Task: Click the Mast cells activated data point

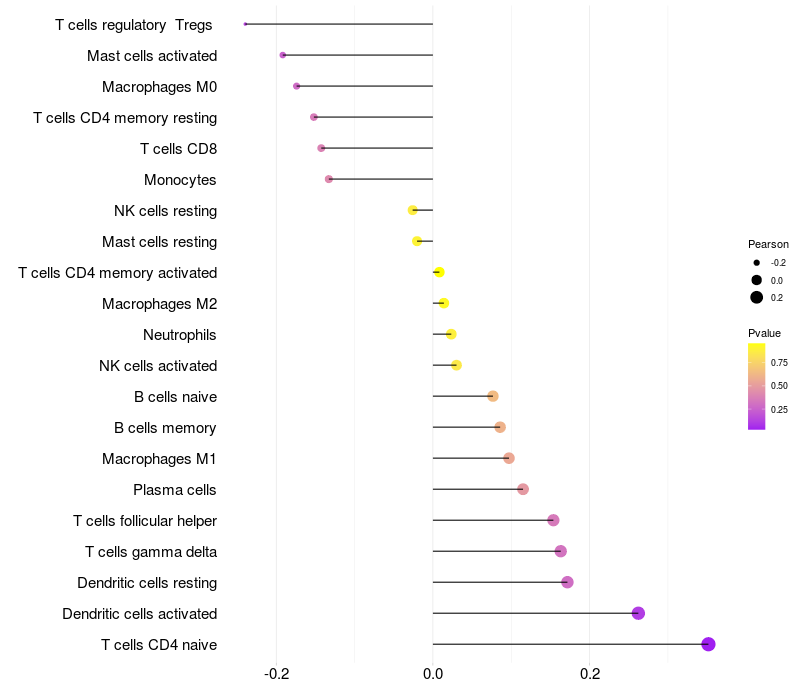Action: point(283,55)
